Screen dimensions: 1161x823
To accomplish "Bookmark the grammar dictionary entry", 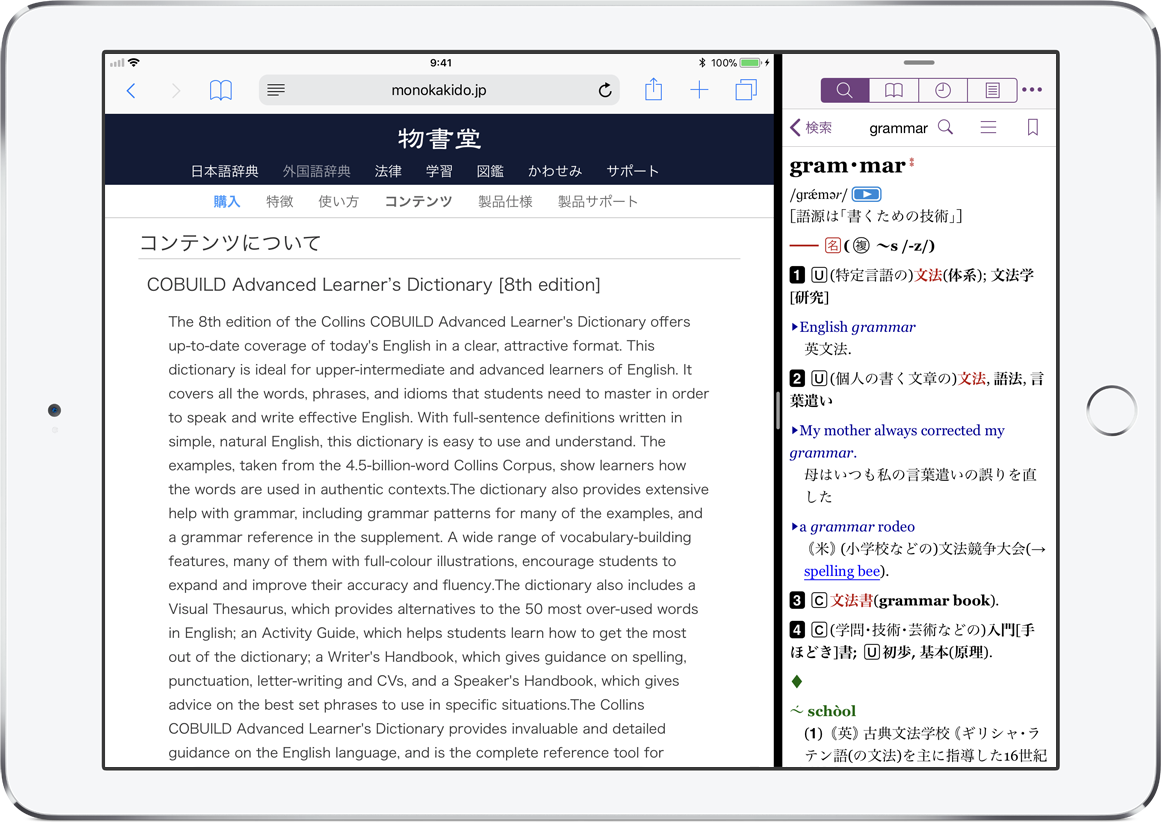I will point(1033,128).
